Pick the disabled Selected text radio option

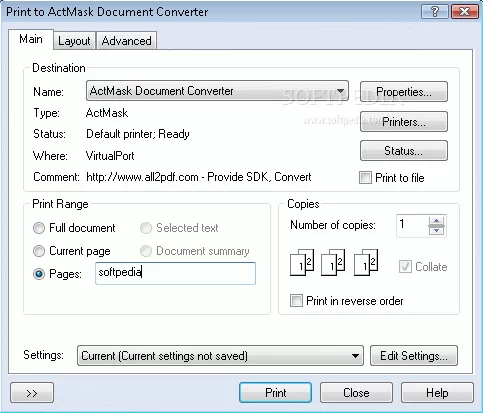click(146, 228)
